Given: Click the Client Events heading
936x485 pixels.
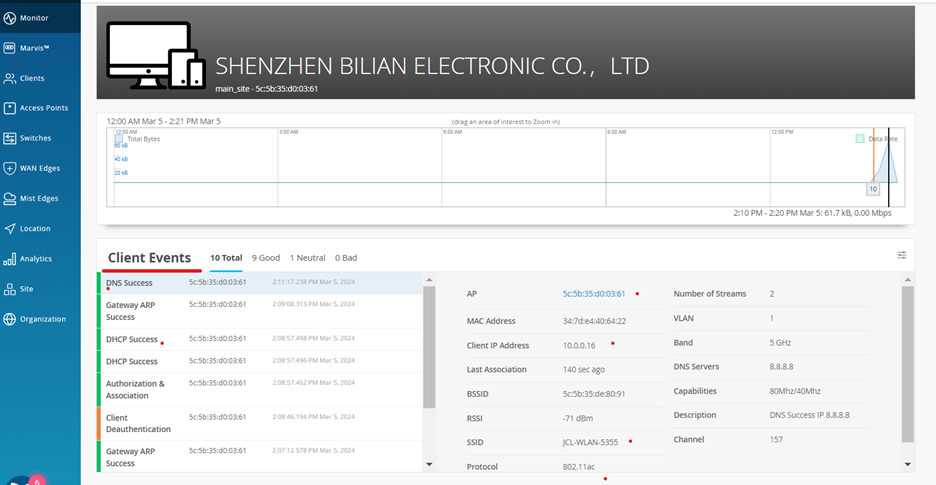Looking at the screenshot, I should point(149,258).
